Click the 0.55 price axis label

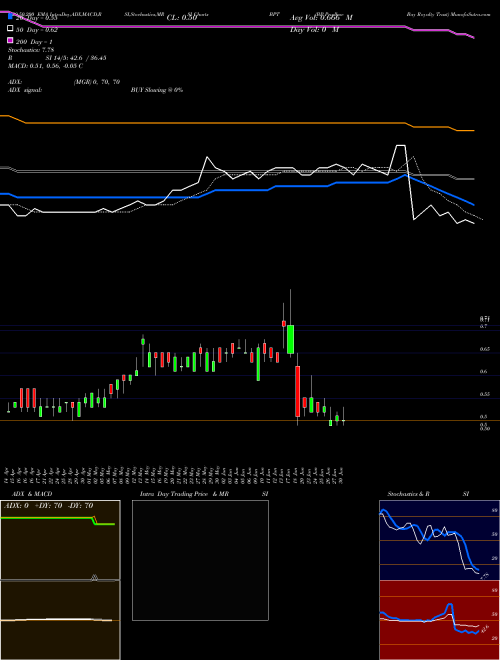coord(484,394)
